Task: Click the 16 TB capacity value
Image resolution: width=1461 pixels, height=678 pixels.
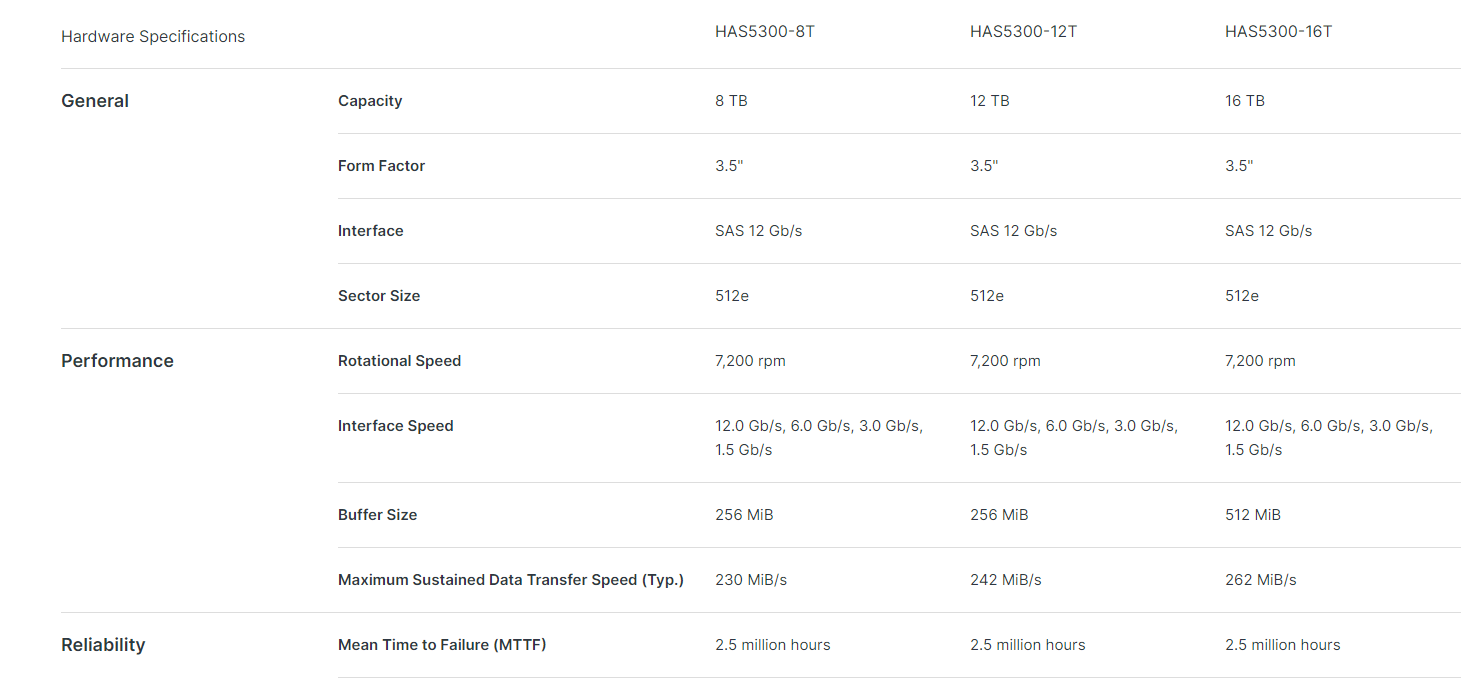Action: point(1245,101)
